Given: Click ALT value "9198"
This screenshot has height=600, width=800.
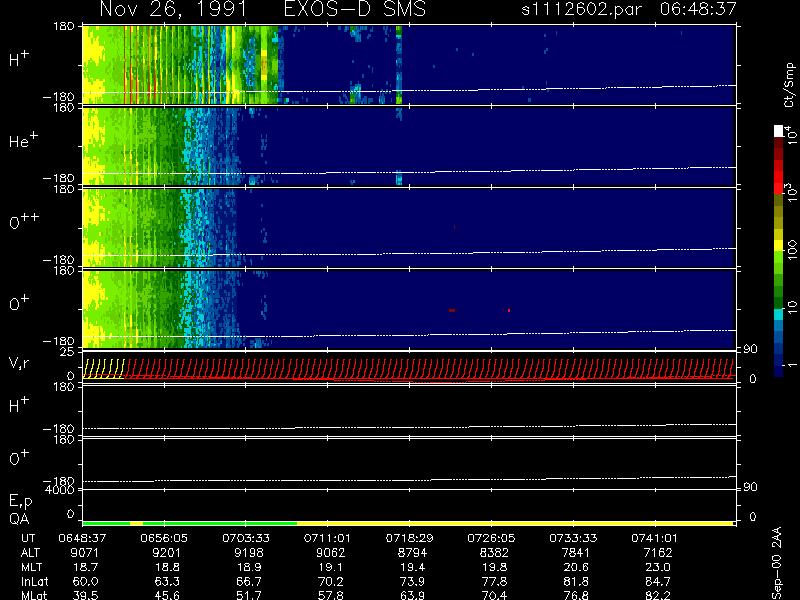Looking at the screenshot, I should (x=248, y=553).
